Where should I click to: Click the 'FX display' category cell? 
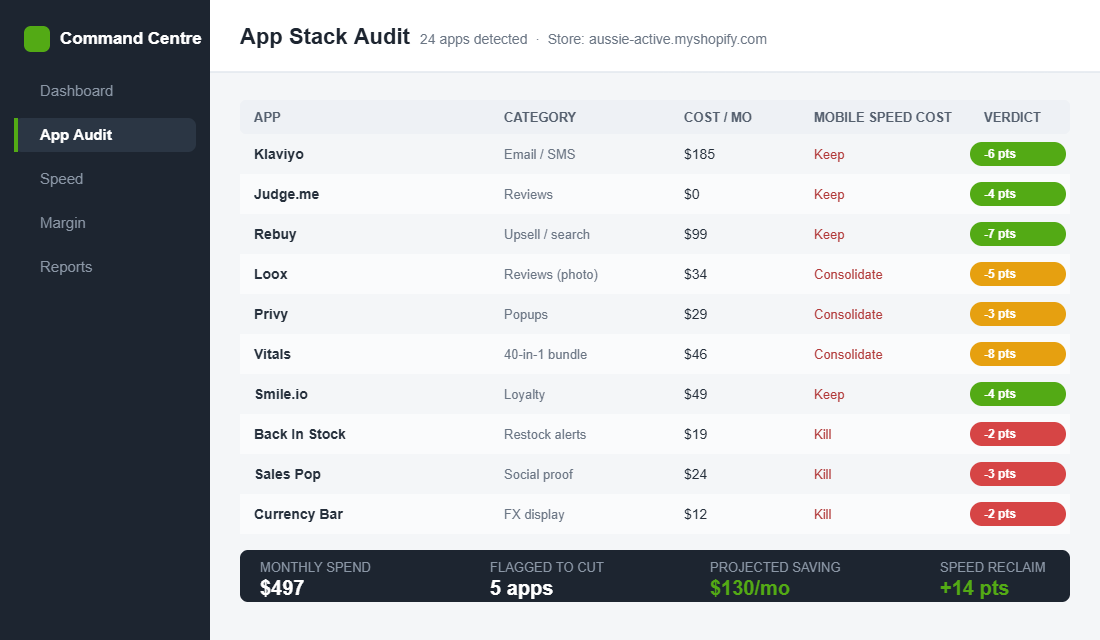click(534, 514)
